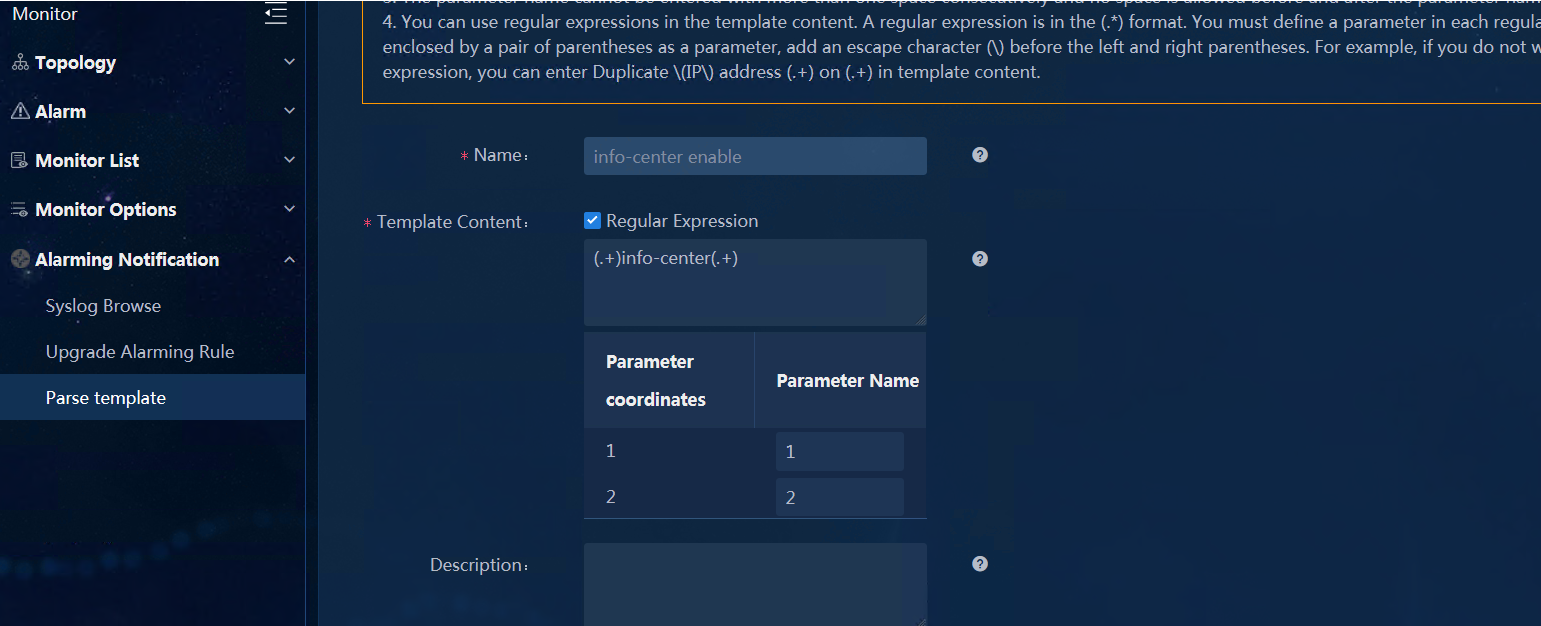Collapse Alarming Notification section chevron
This screenshot has width=1541, height=626.
click(290, 259)
